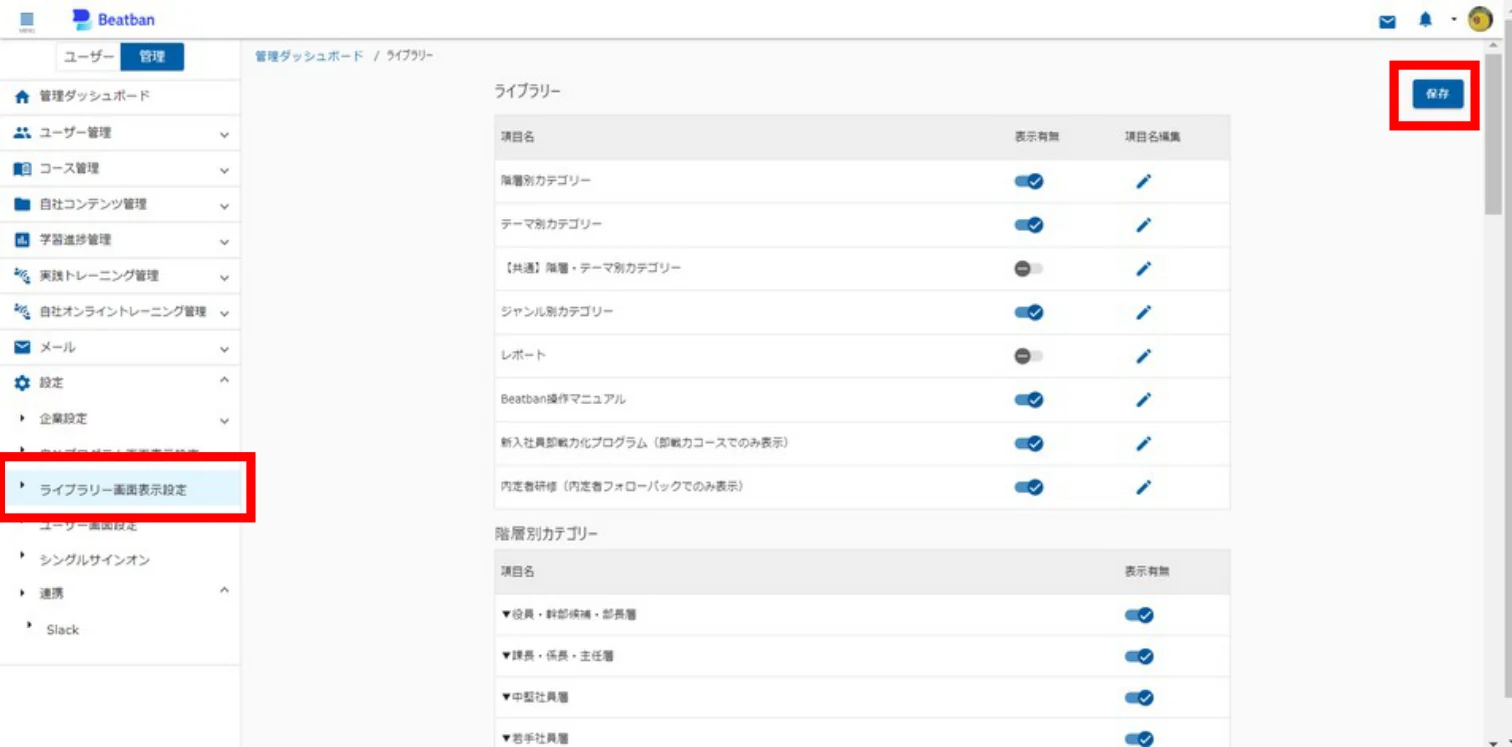
Task: Collapse the 連携 section
Action: [224, 592]
